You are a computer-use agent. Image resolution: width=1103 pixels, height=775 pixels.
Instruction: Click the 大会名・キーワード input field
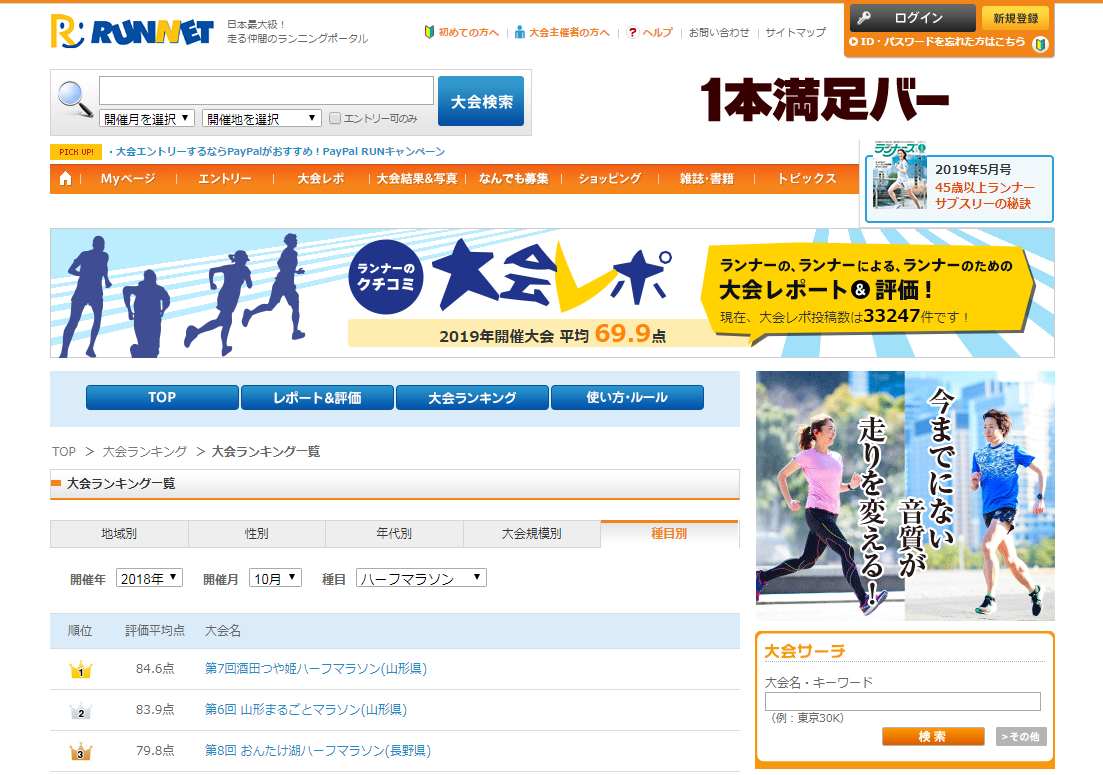coord(902,702)
